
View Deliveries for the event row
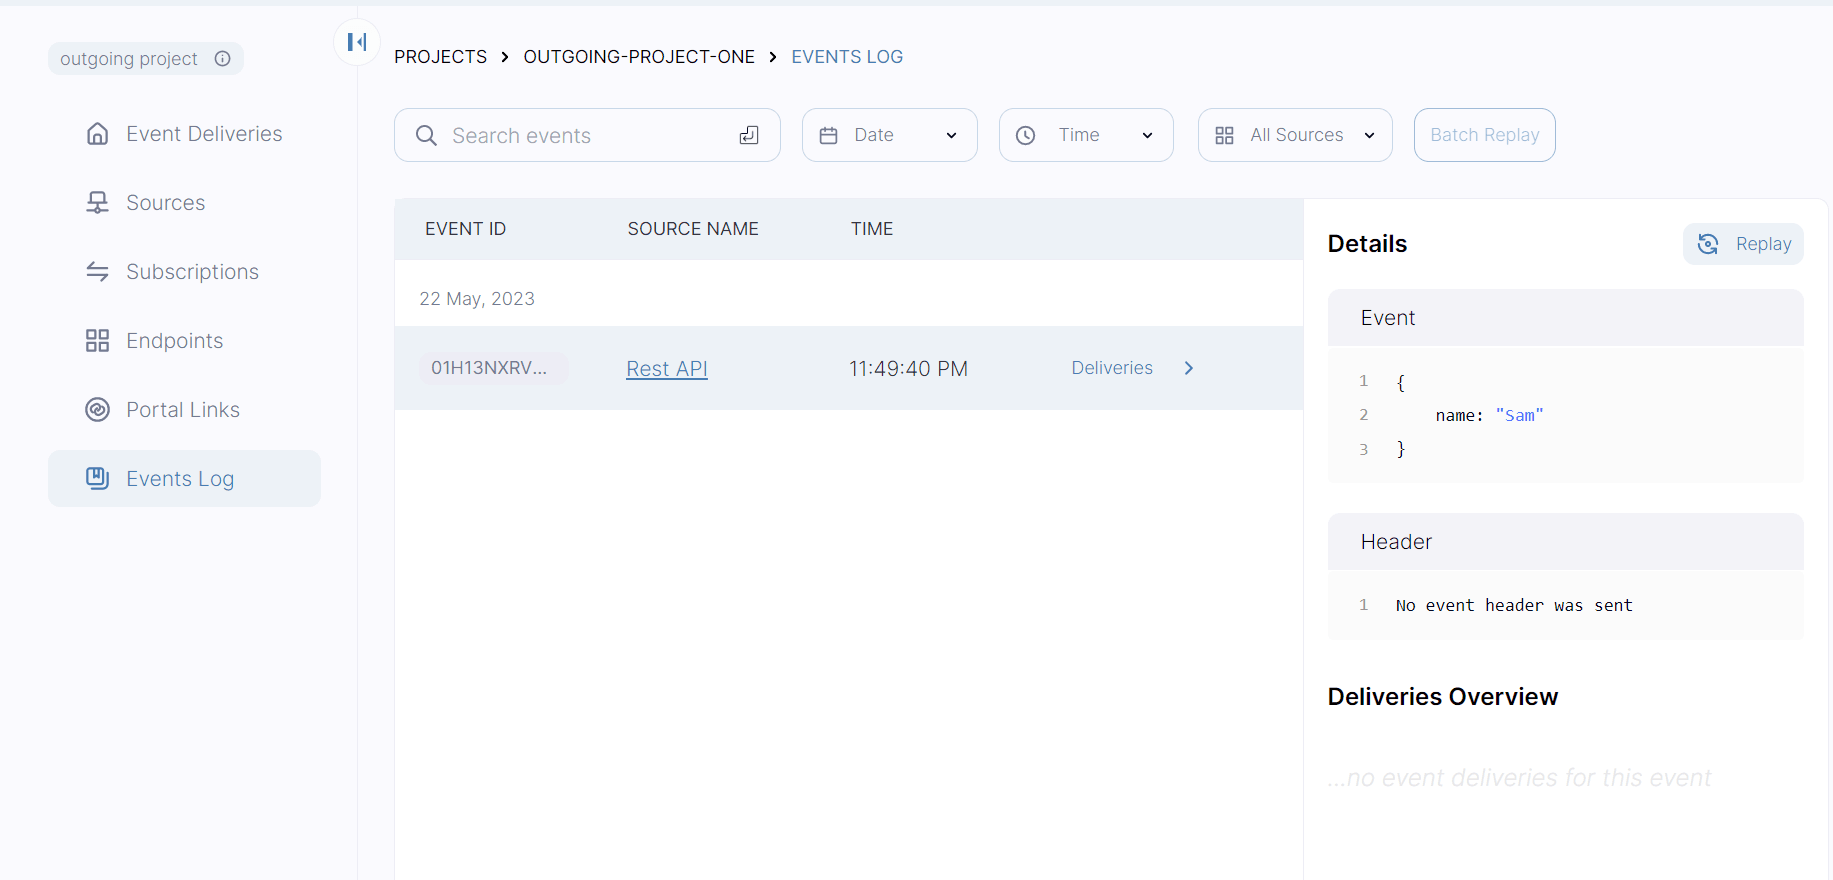pos(1112,368)
